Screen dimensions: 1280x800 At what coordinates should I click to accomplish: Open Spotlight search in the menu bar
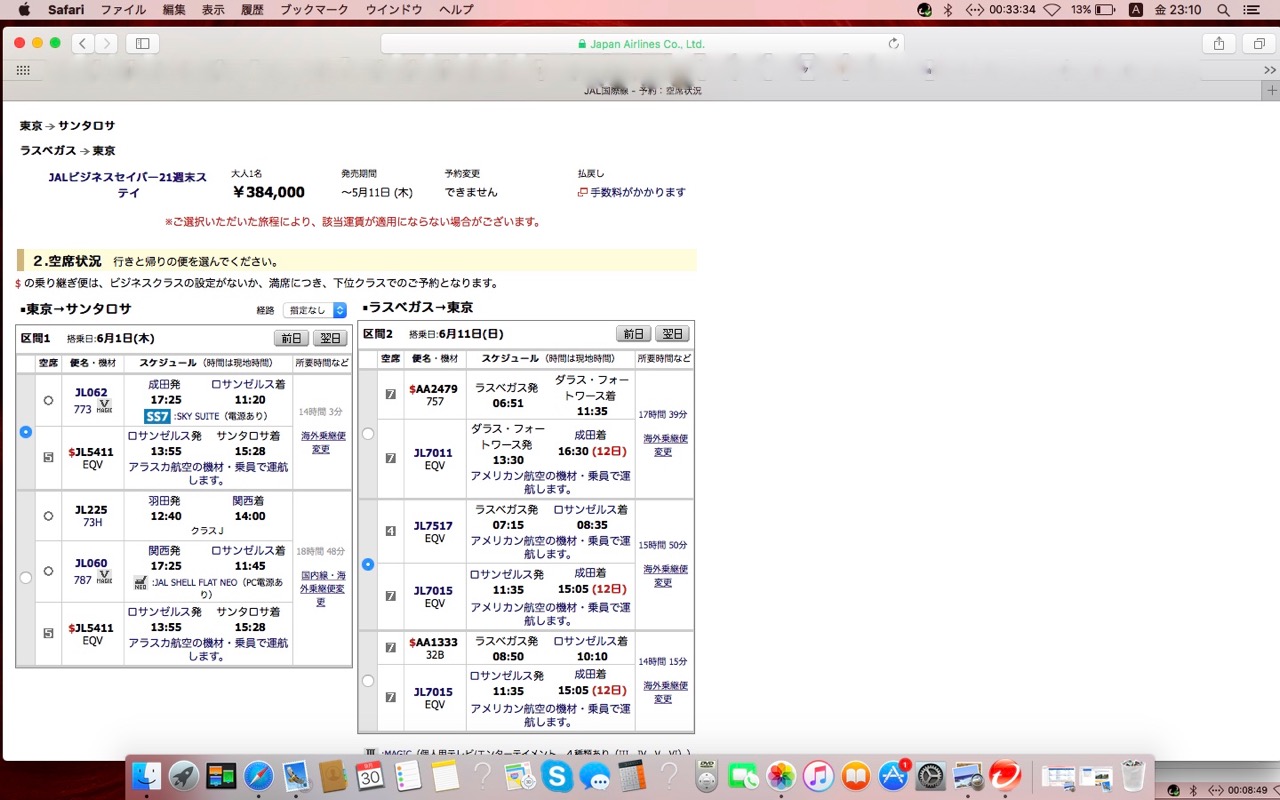point(1224,10)
